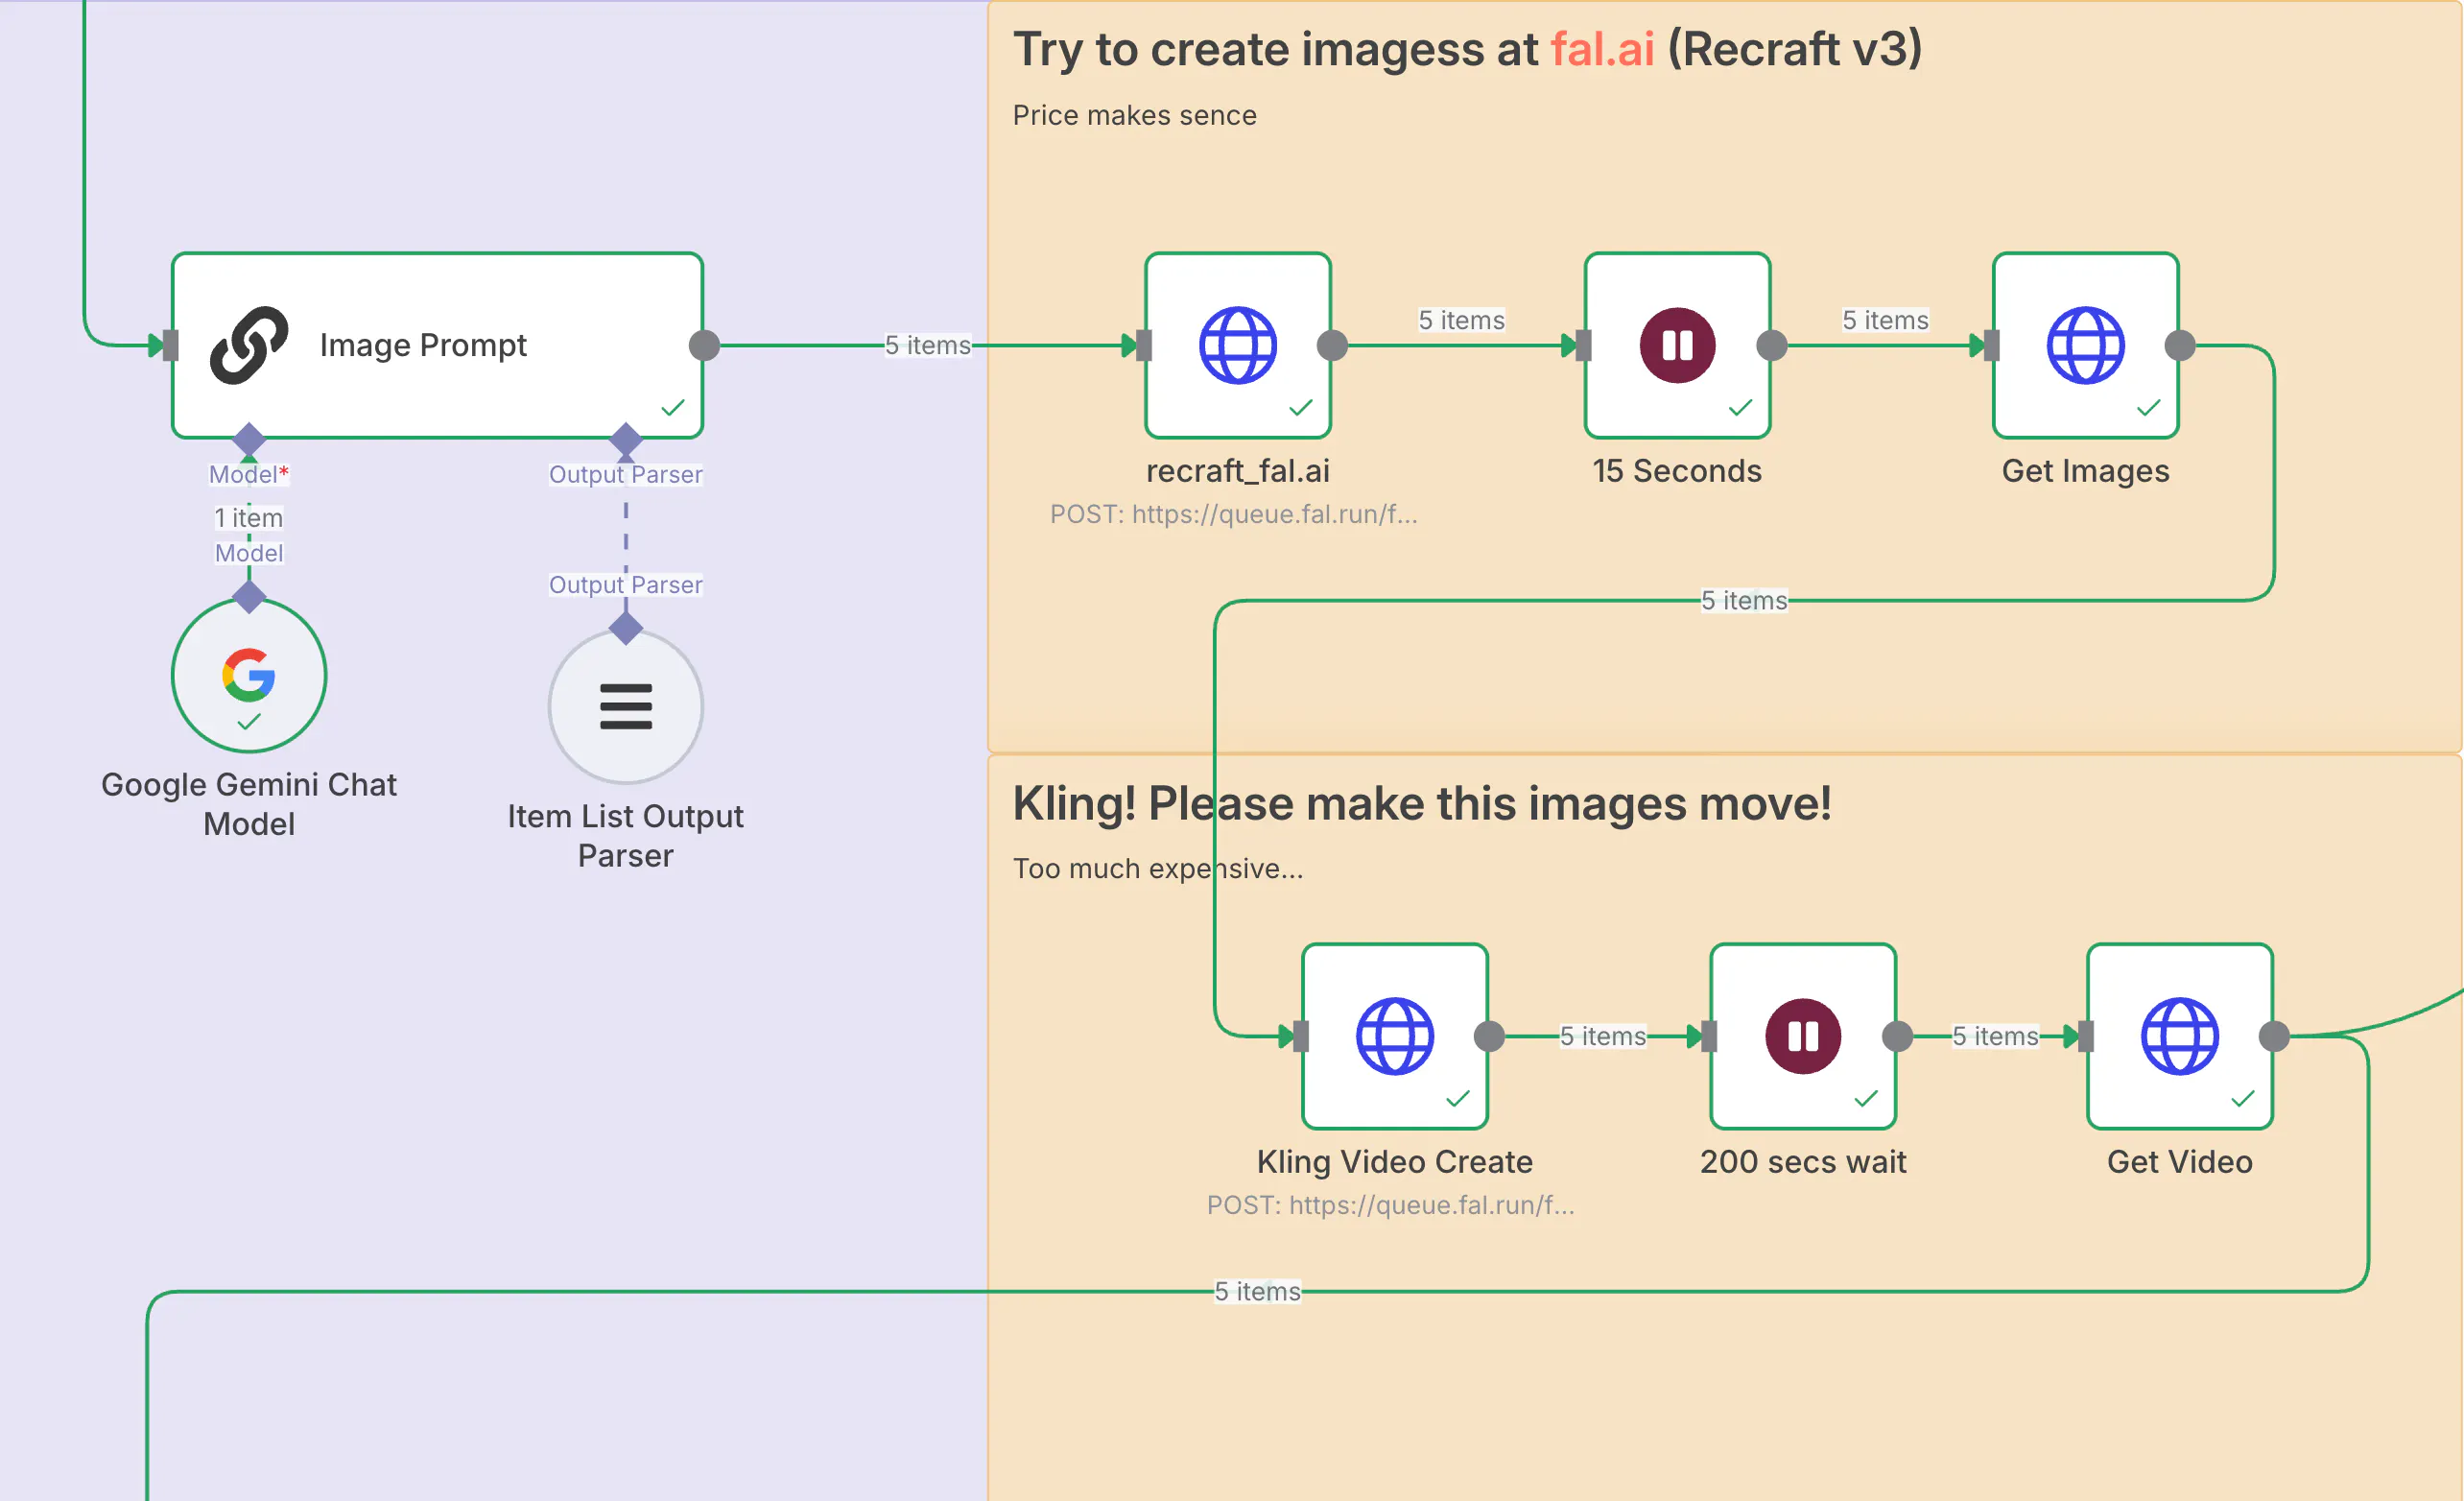Open the 15 Seconds wait node
2464x1501 pixels.
[1677, 345]
